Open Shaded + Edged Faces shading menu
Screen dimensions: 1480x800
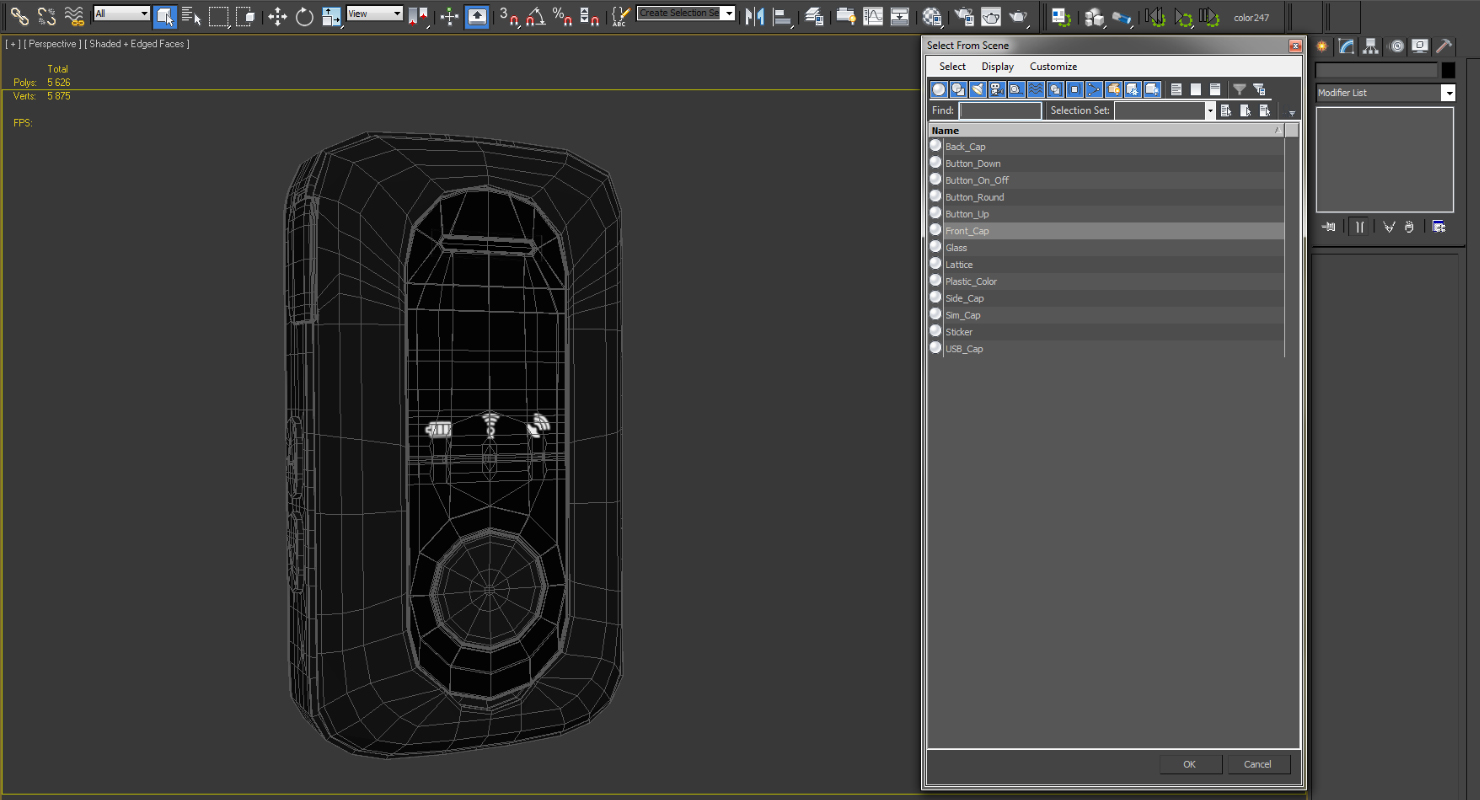pos(137,44)
